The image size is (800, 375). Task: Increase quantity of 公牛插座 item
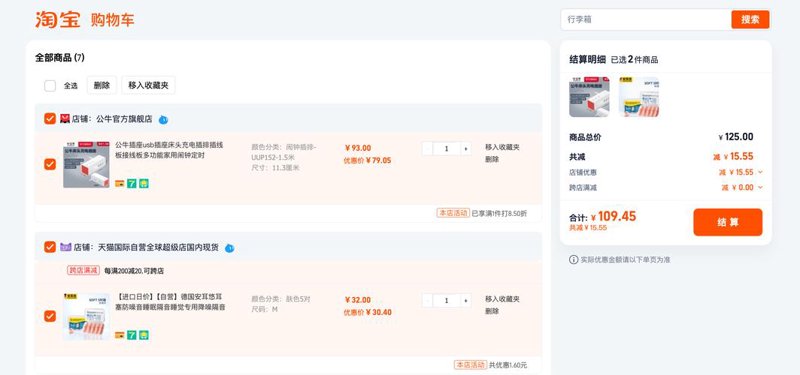pyautogui.click(x=465, y=148)
